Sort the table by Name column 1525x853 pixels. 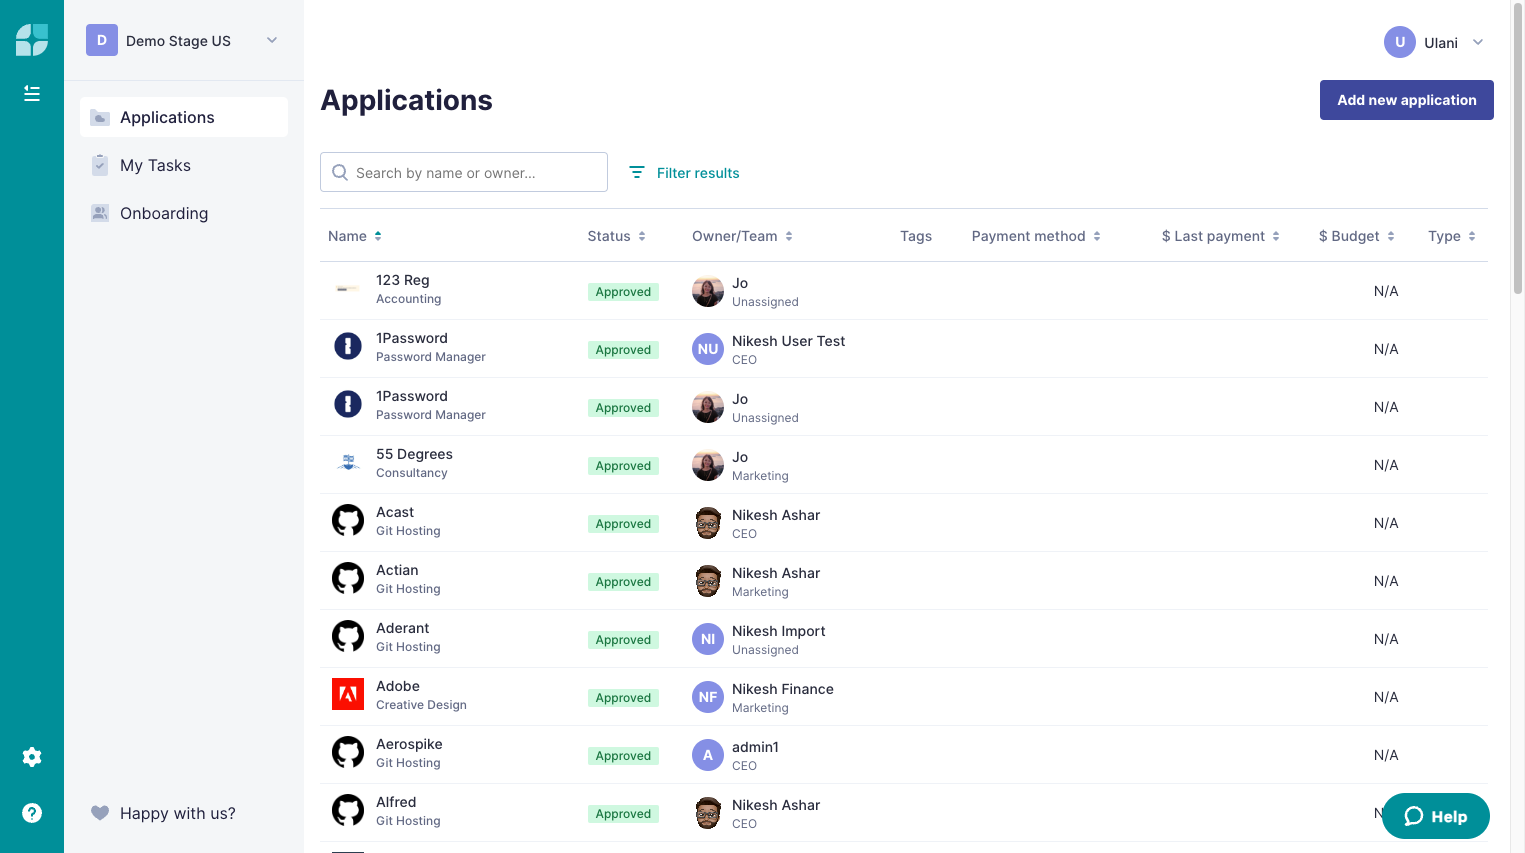click(355, 236)
